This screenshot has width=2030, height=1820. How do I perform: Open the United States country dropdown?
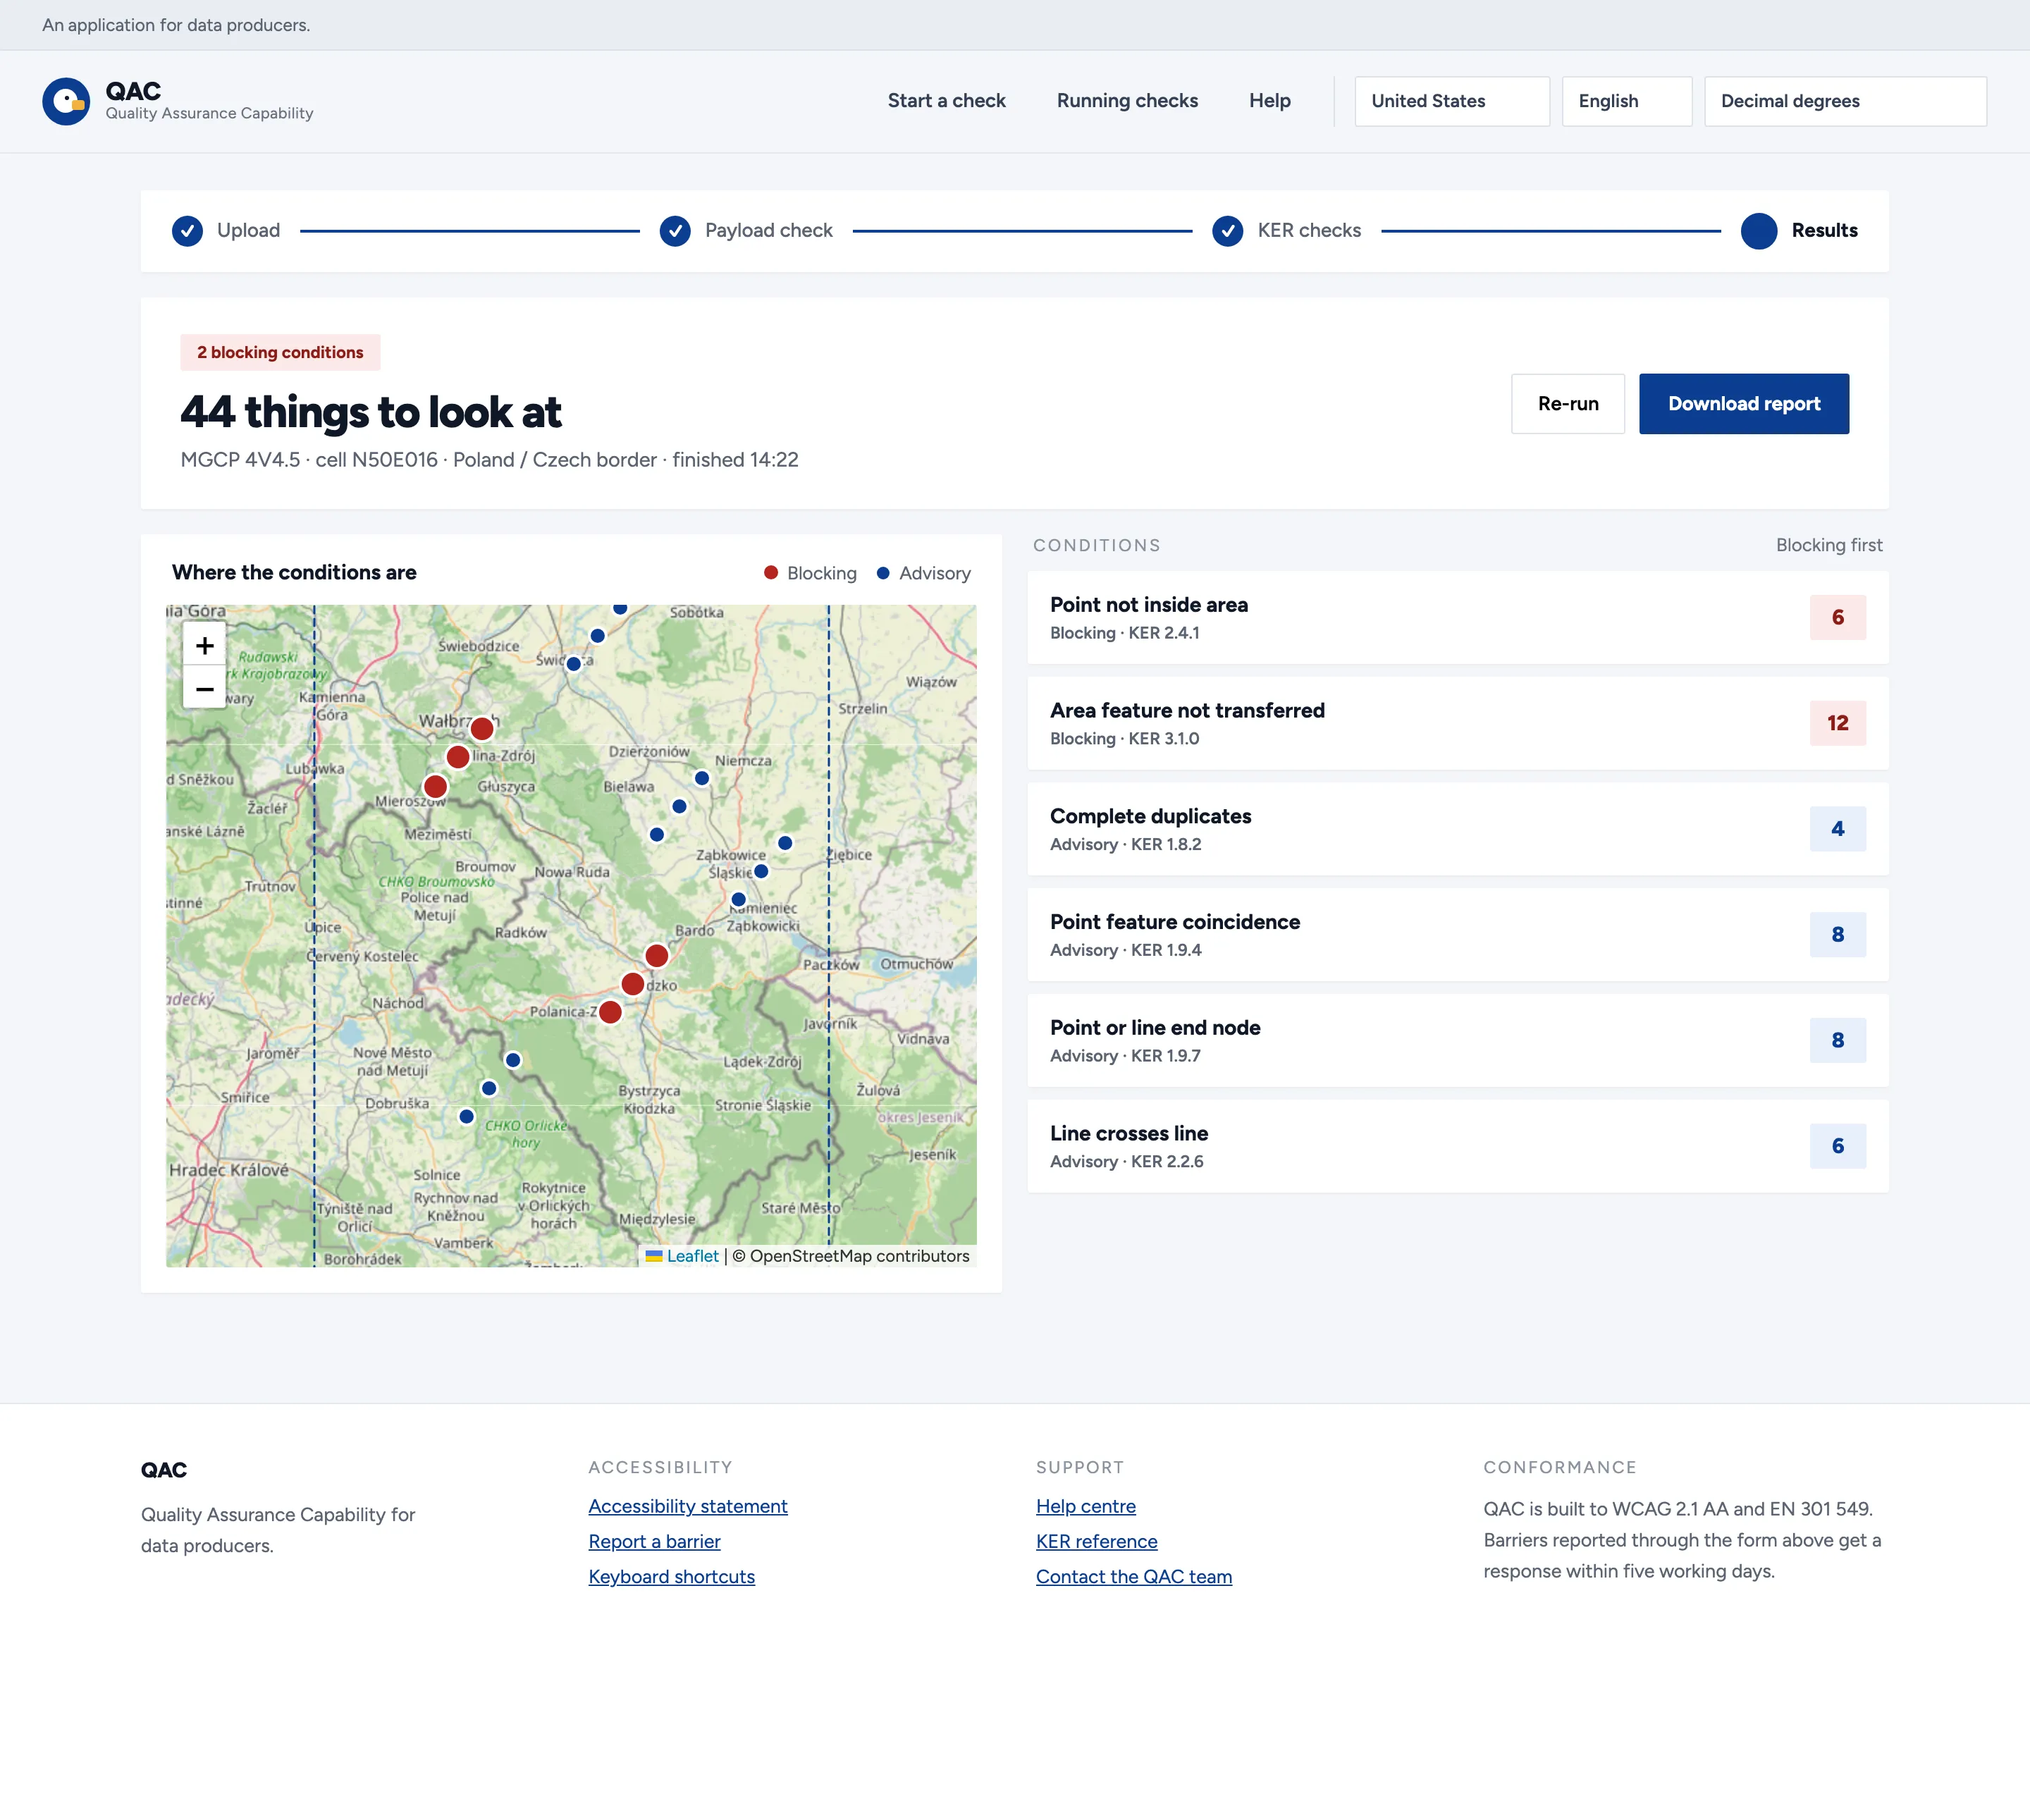pos(1451,101)
